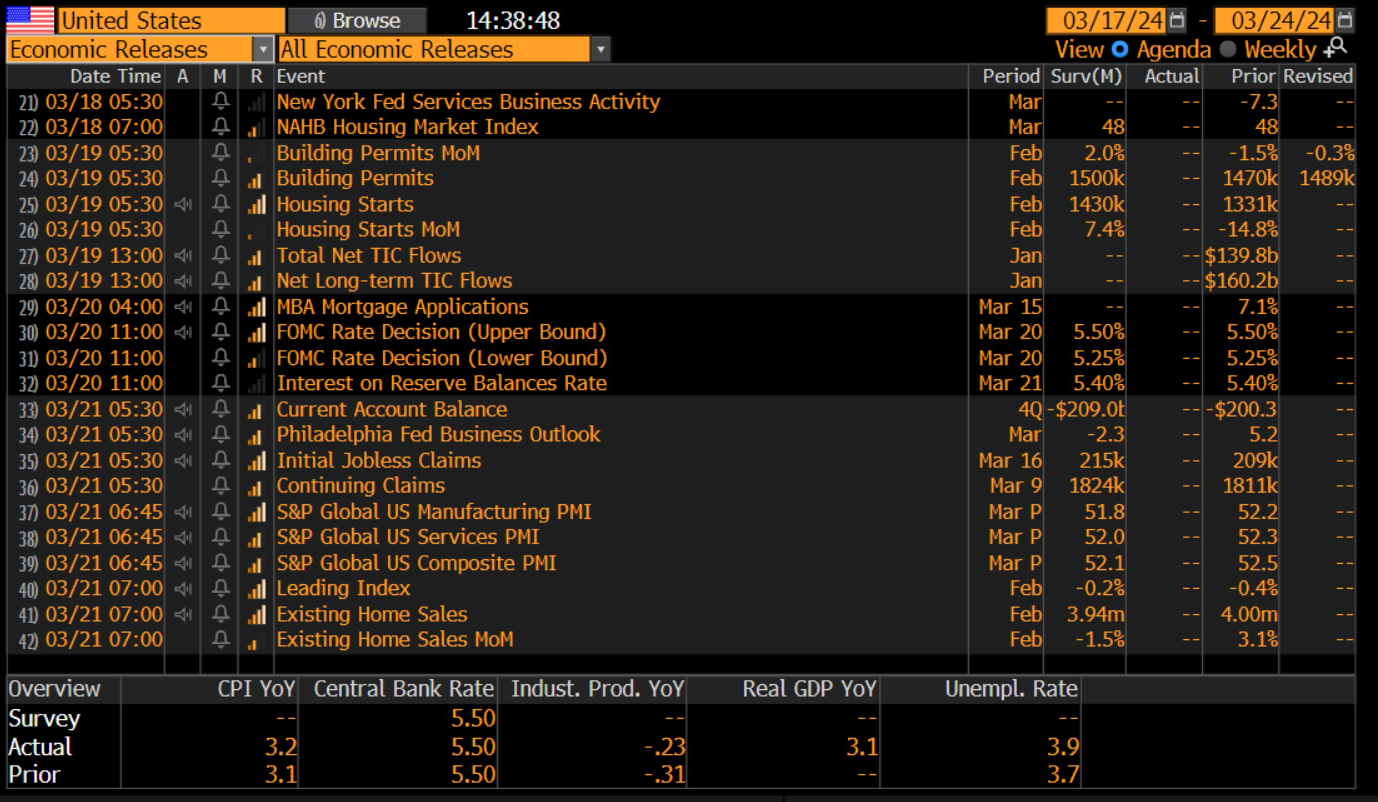Sort by the Event column header
This screenshot has height=802, width=1378.
coord(301,76)
